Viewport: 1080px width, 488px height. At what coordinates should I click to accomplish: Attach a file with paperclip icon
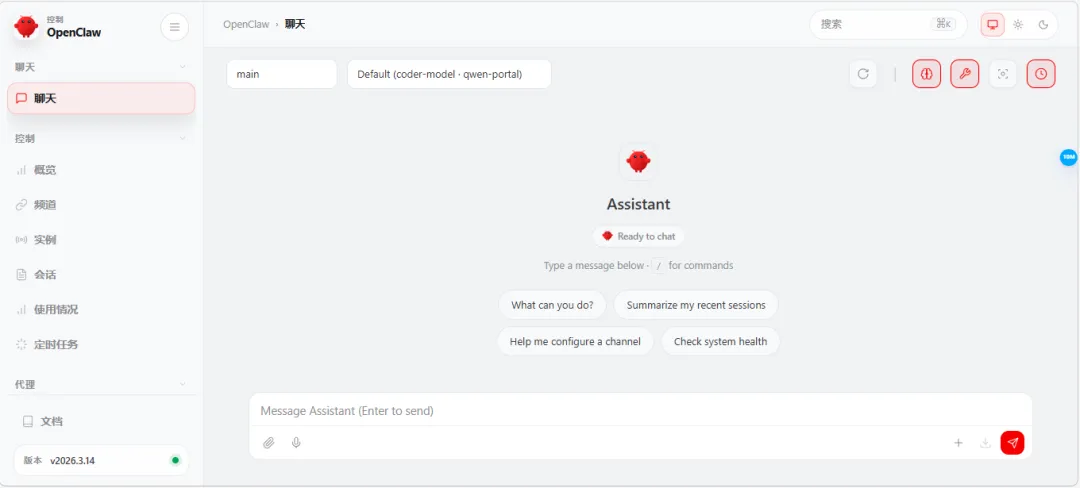[269, 443]
